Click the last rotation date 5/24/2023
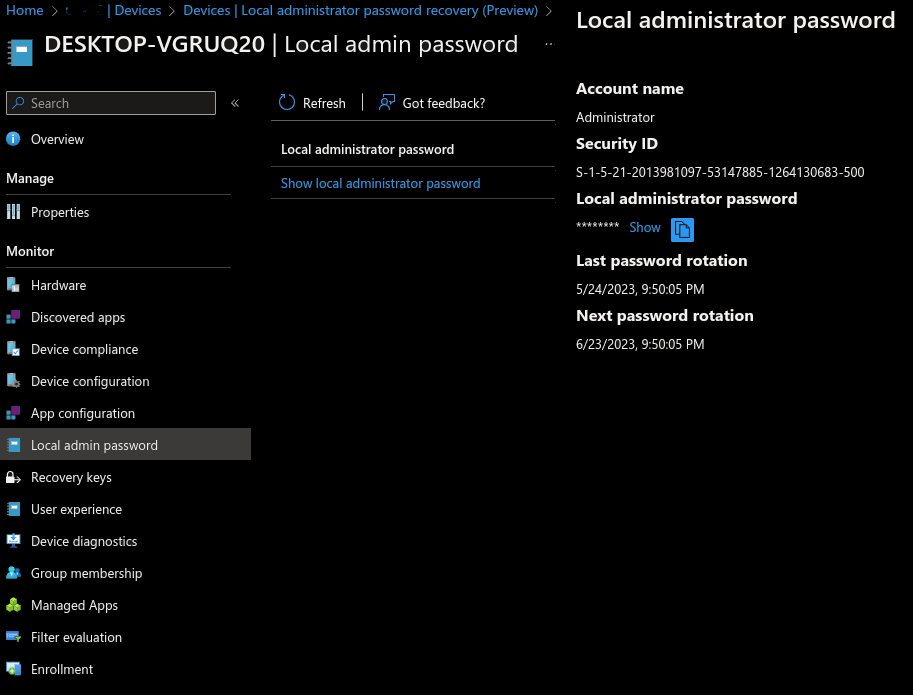 pos(640,289)
